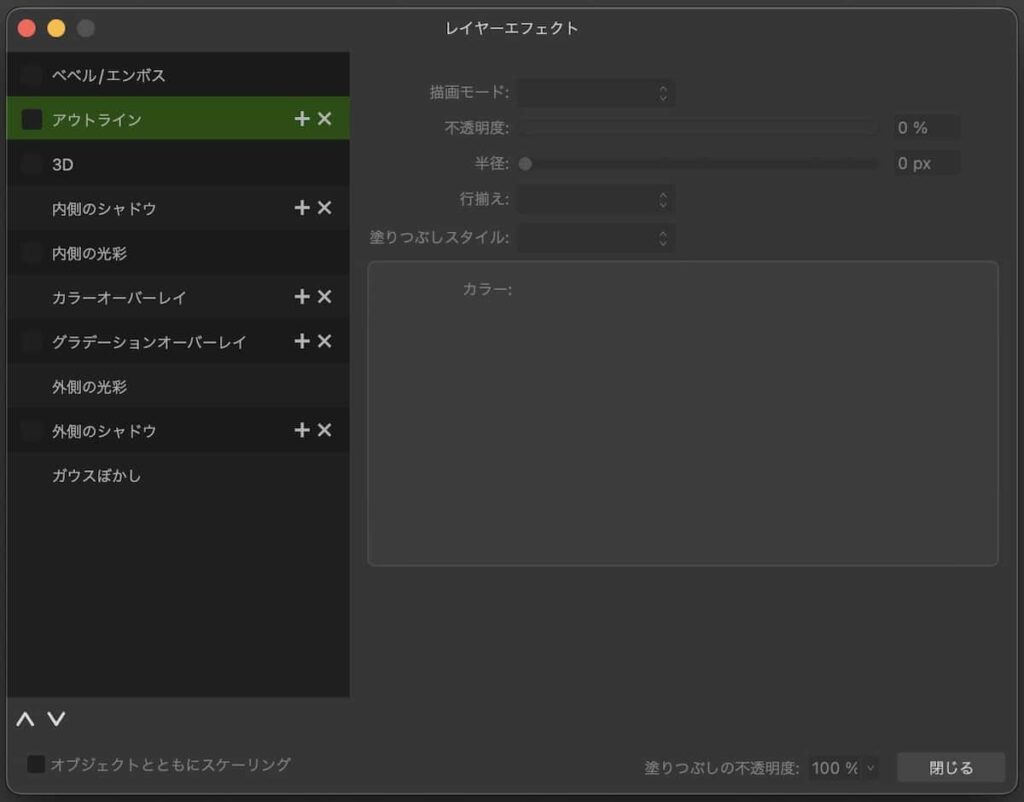Select 内側のシャドウ effect row
Screen dimensions: 1024x802
(x=178, y=208)
